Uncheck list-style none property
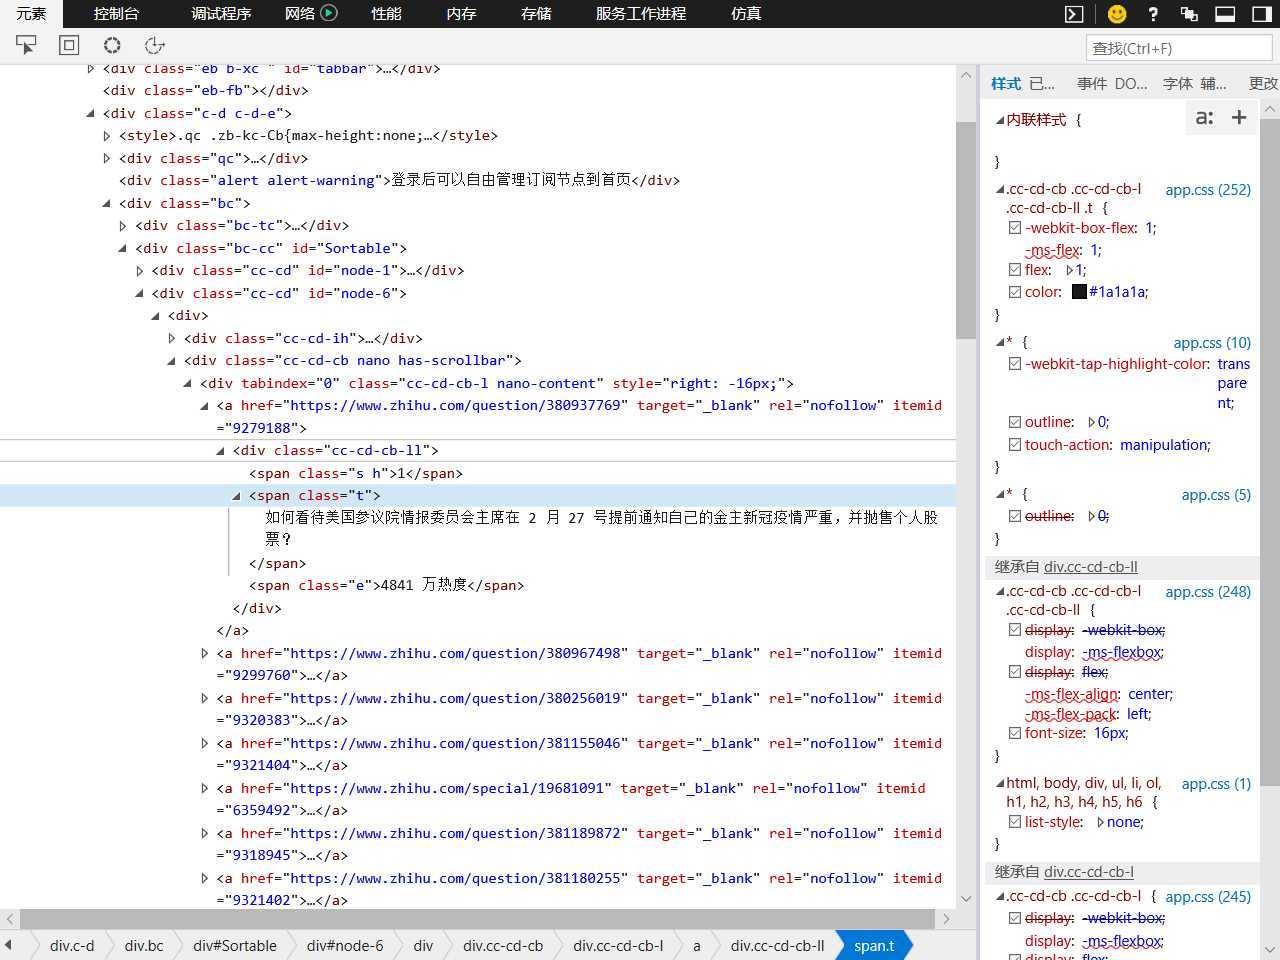 pos(1015,822)
